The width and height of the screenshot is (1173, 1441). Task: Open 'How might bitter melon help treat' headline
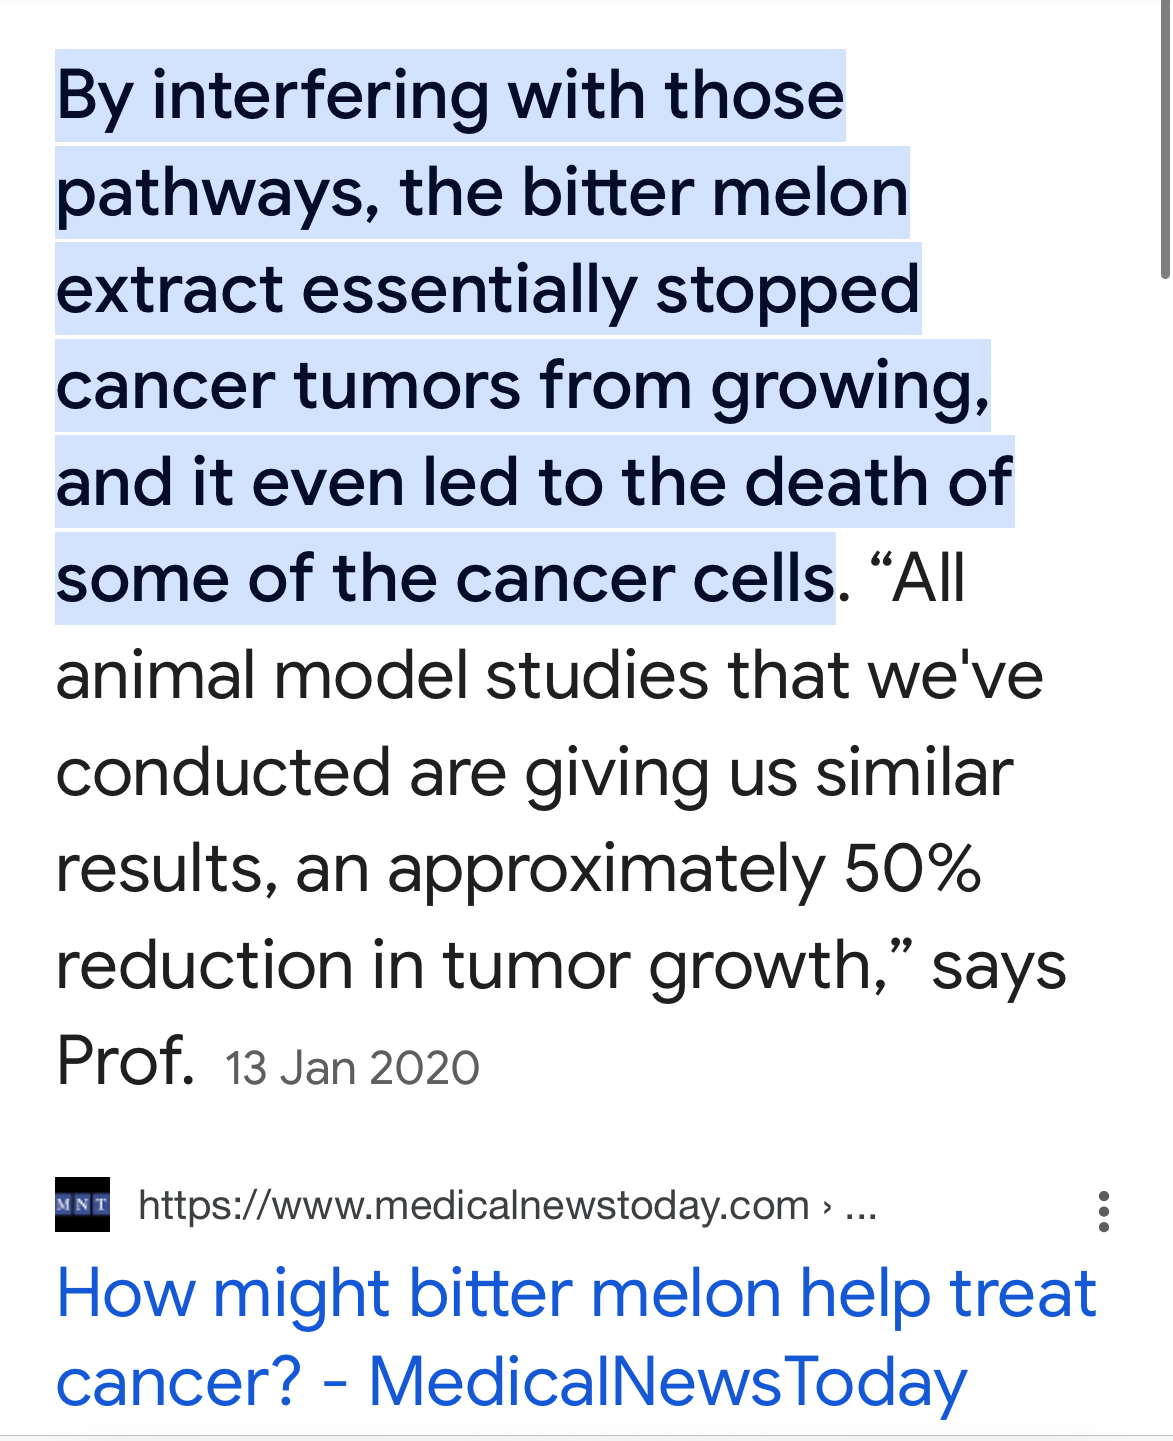[576, 1293]
